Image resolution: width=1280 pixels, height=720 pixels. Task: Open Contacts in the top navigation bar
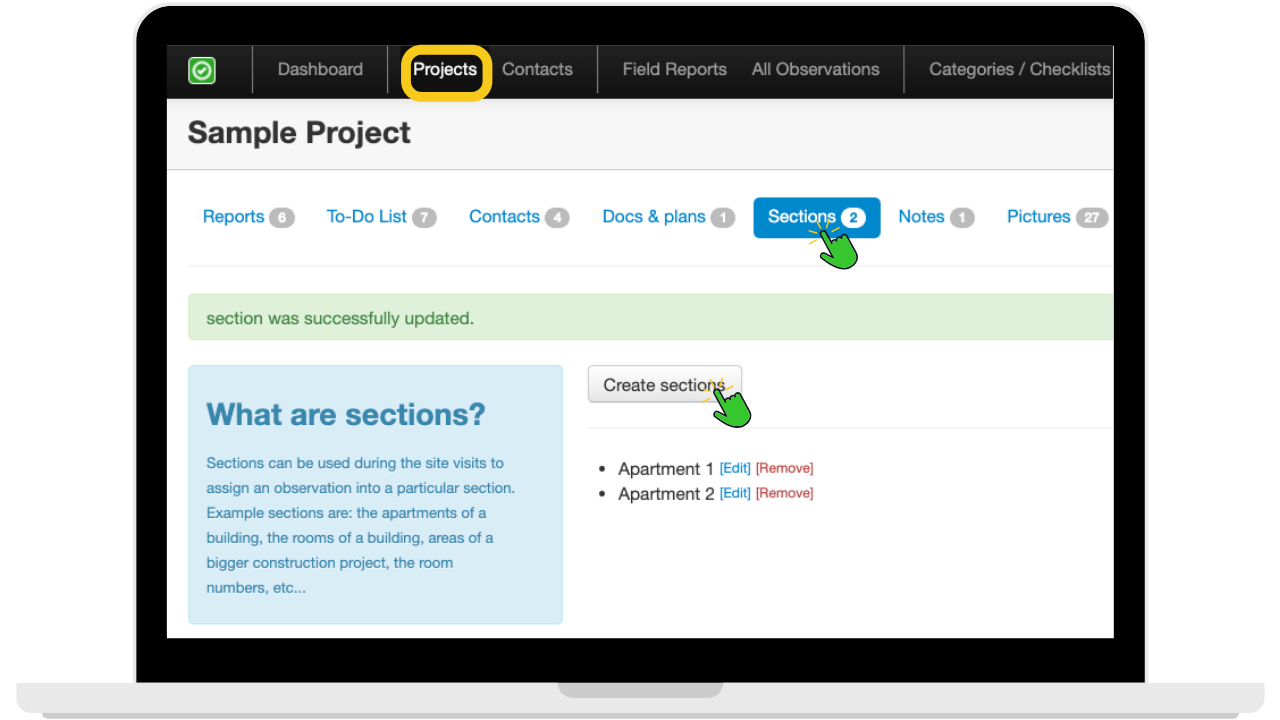point(537,70)
